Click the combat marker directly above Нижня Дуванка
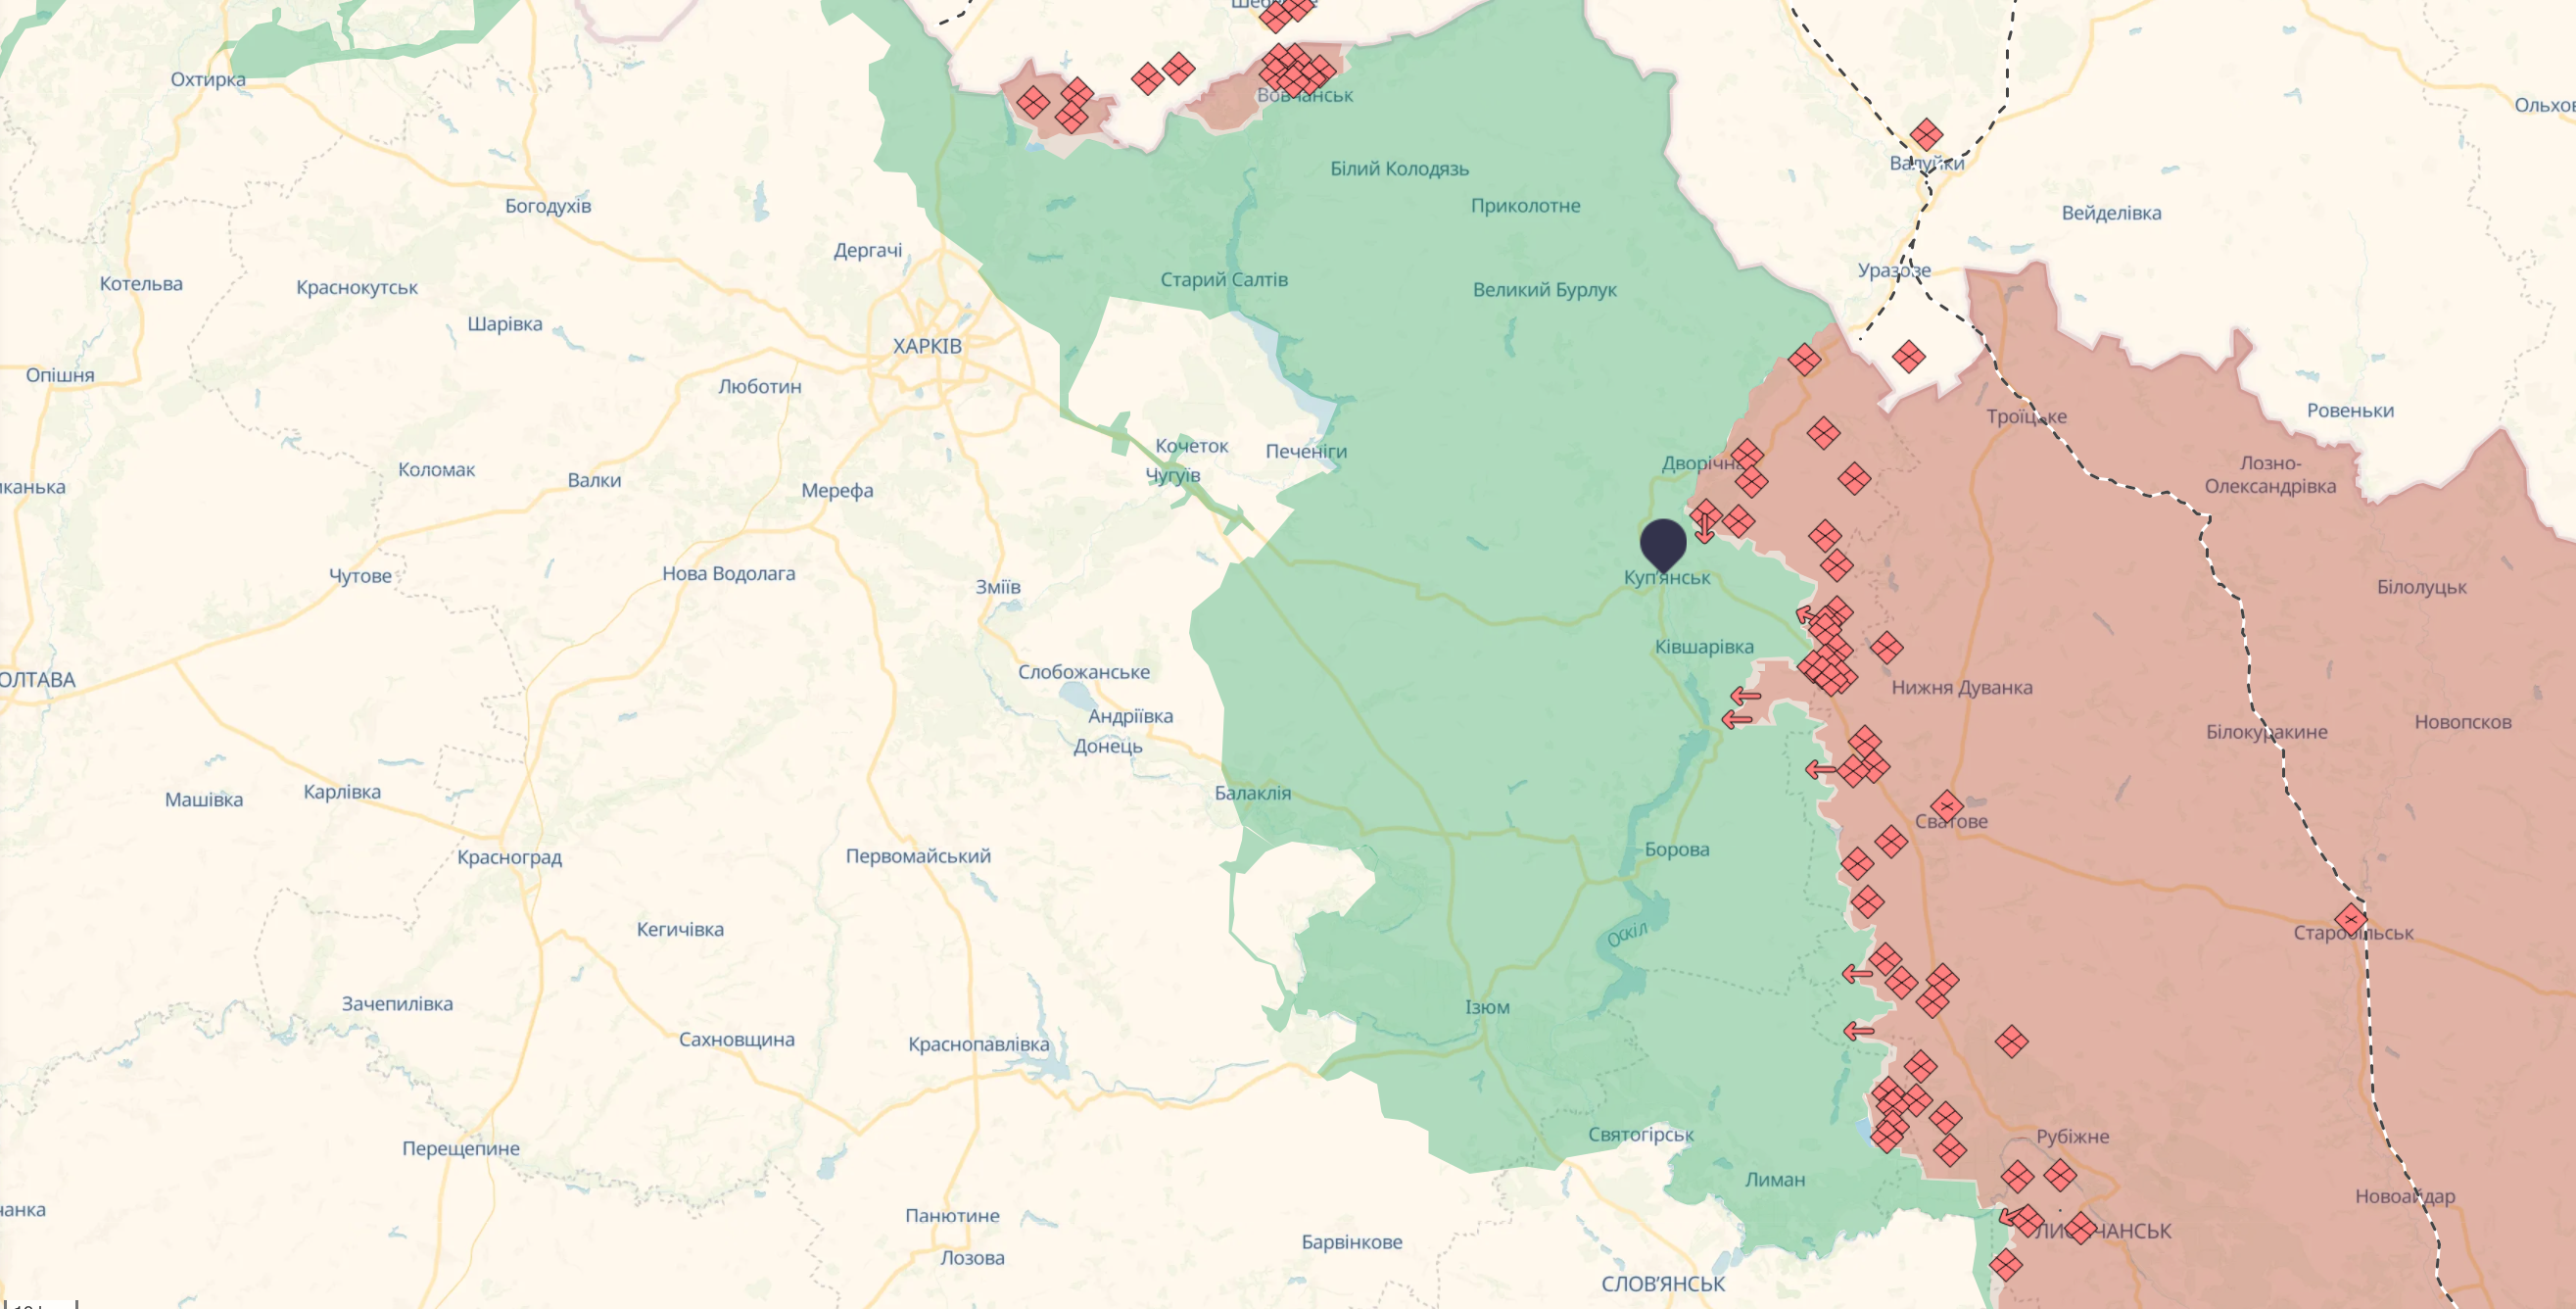This screenshot has width=2576, height=1309. point(1886,648)
